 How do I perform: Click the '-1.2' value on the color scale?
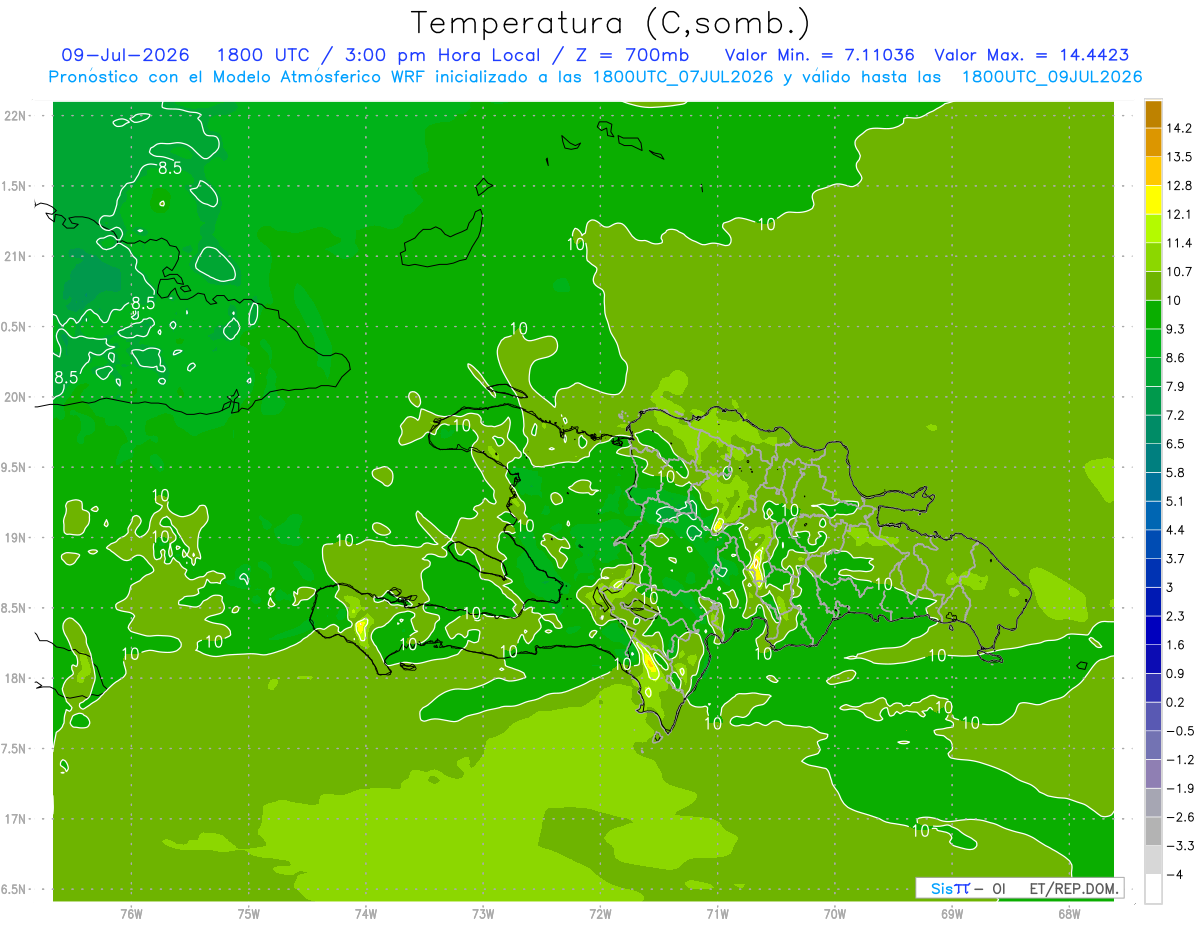click(x=1180, y=759)
